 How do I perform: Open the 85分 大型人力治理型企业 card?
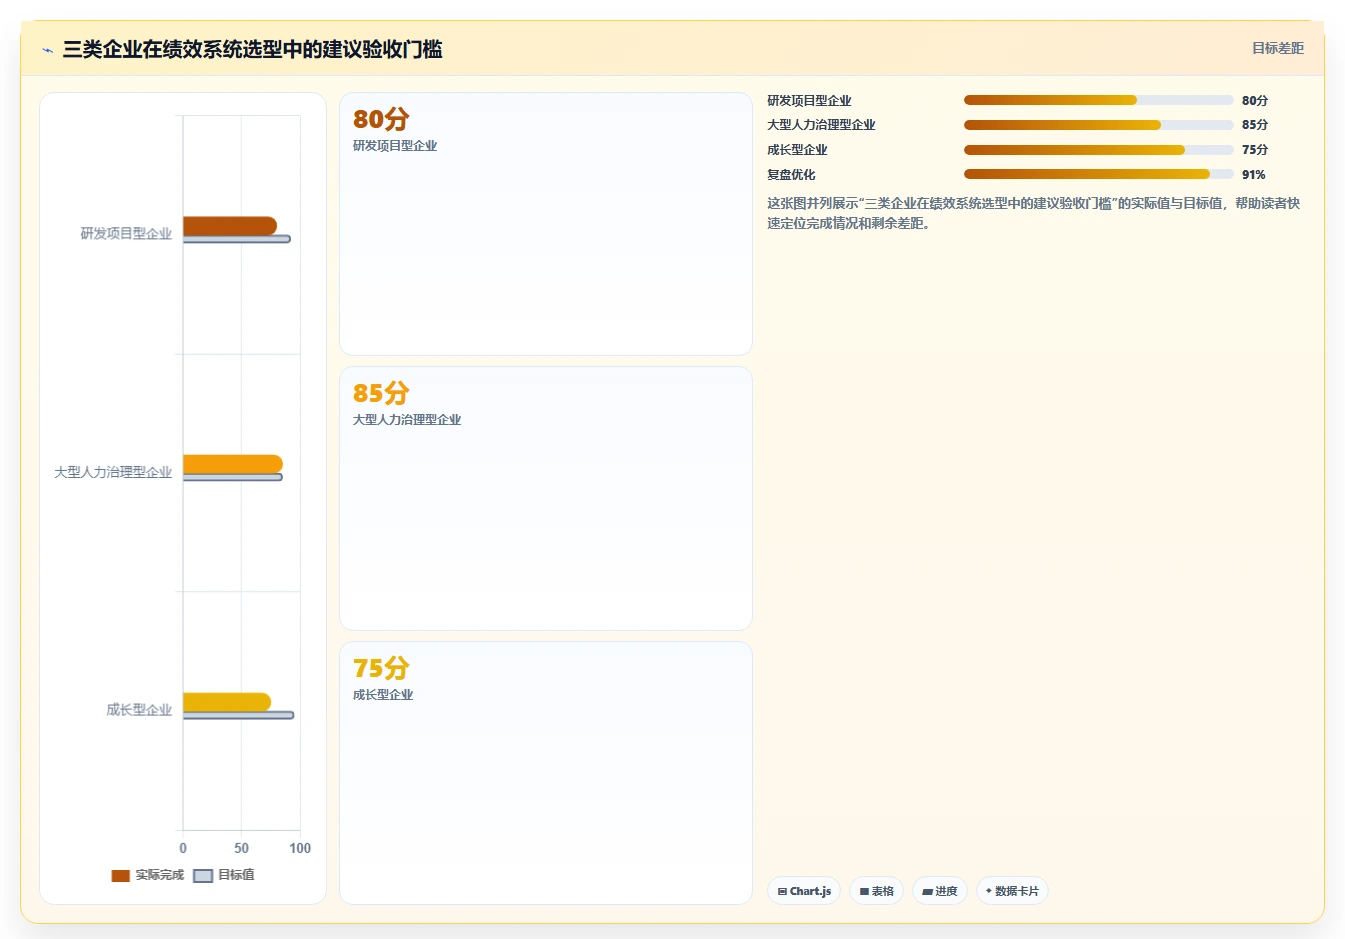coord(546,498)
